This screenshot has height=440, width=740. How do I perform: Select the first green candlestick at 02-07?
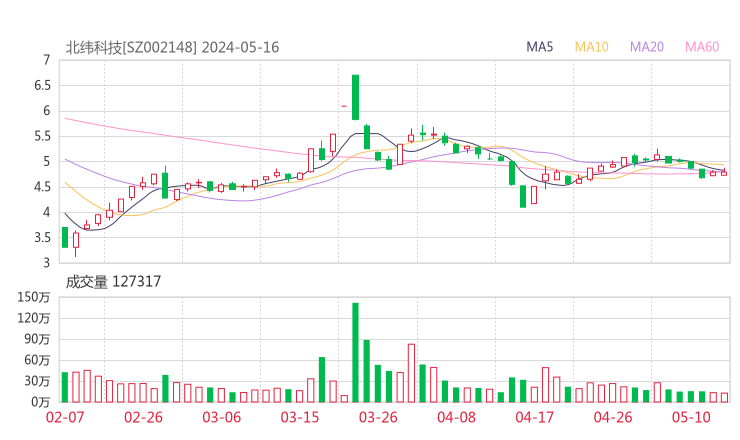pos(65,237)
